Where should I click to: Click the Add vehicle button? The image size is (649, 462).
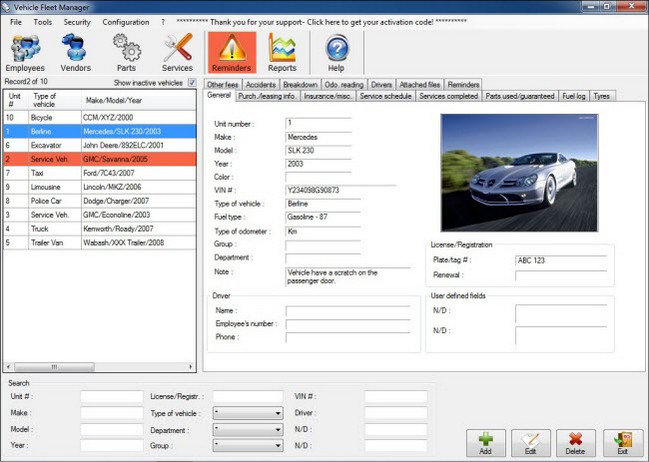click(486, 442)
